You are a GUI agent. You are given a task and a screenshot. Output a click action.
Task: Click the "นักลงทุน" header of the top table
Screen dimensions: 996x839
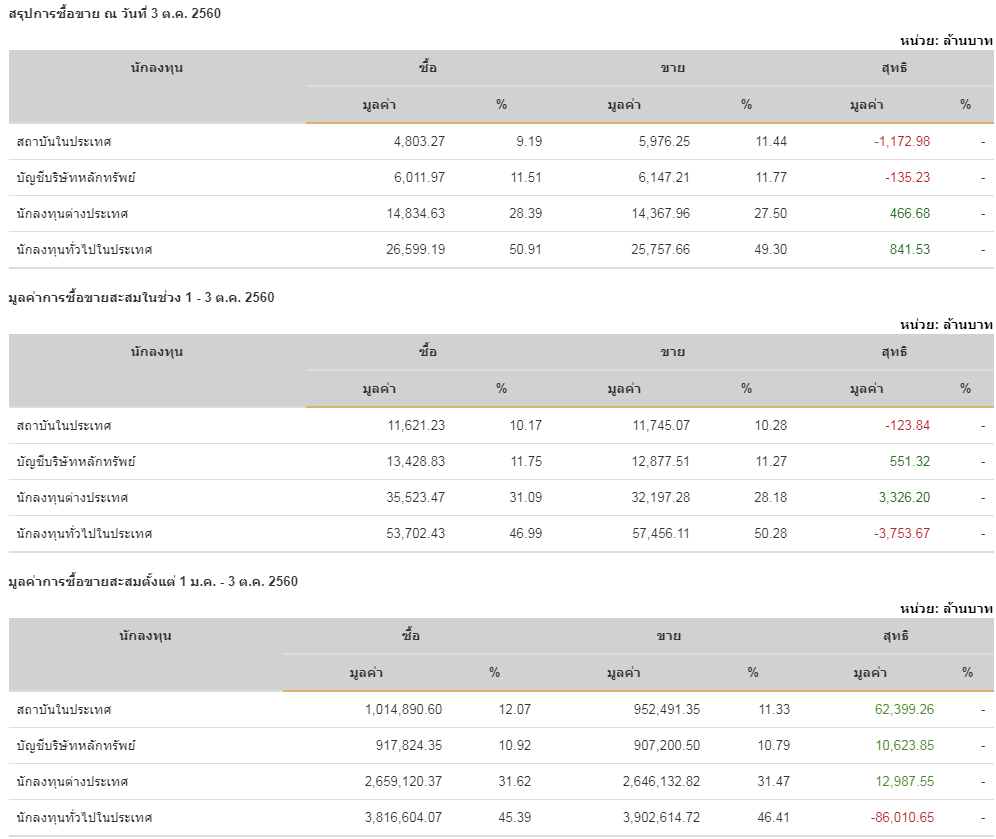click(x=157, y=68)
